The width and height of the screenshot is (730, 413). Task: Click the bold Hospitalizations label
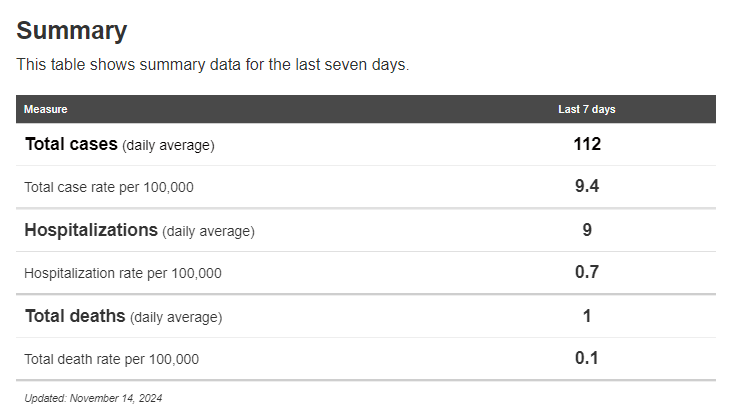91,230
